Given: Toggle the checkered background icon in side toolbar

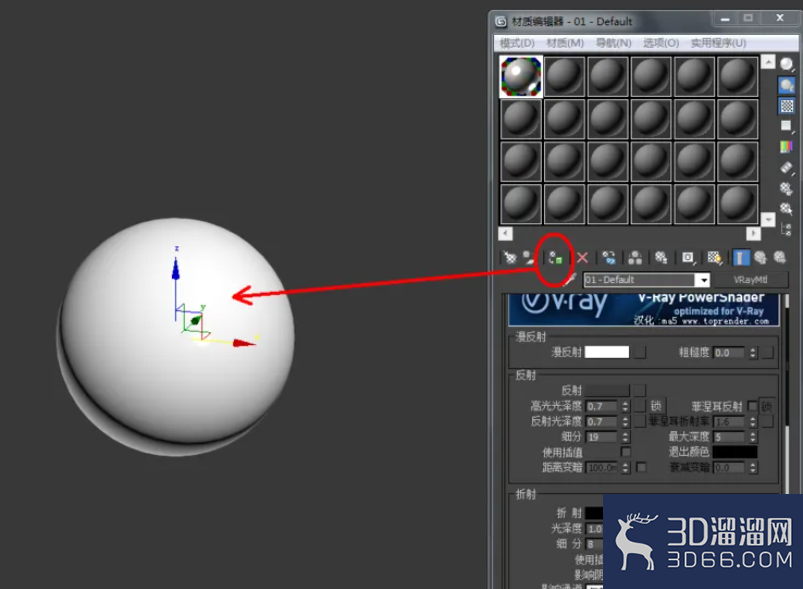Looking at the screenshot, I should coord(787,106).
